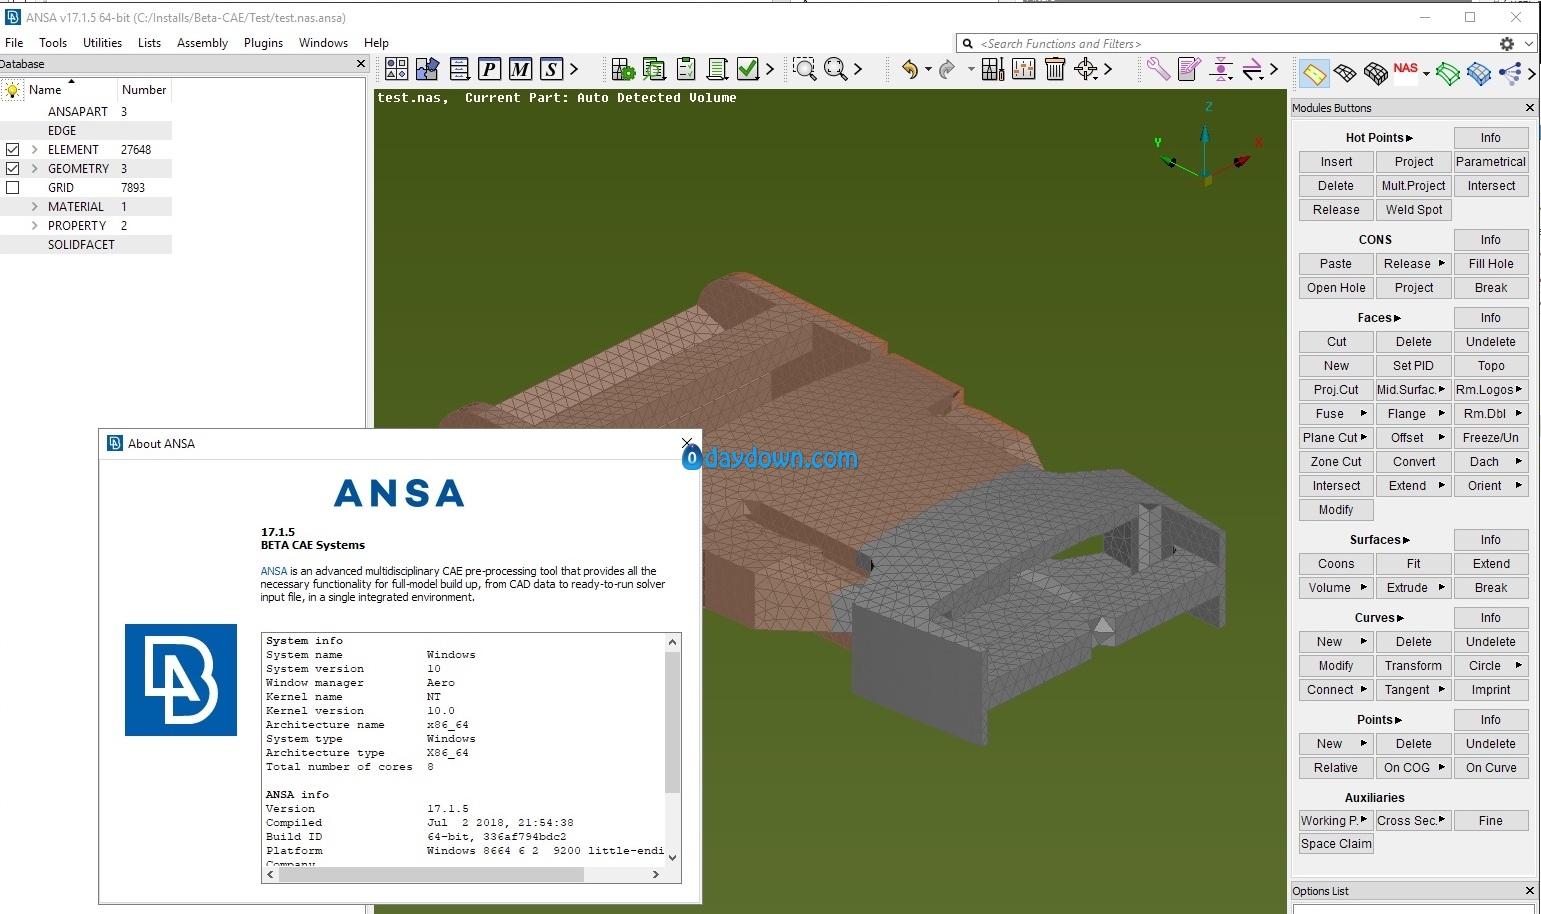Image resolution: width=1541 pixels, height=914 pixels.
Task: Expand the search bar options chevron
Action: point(1529,44)
